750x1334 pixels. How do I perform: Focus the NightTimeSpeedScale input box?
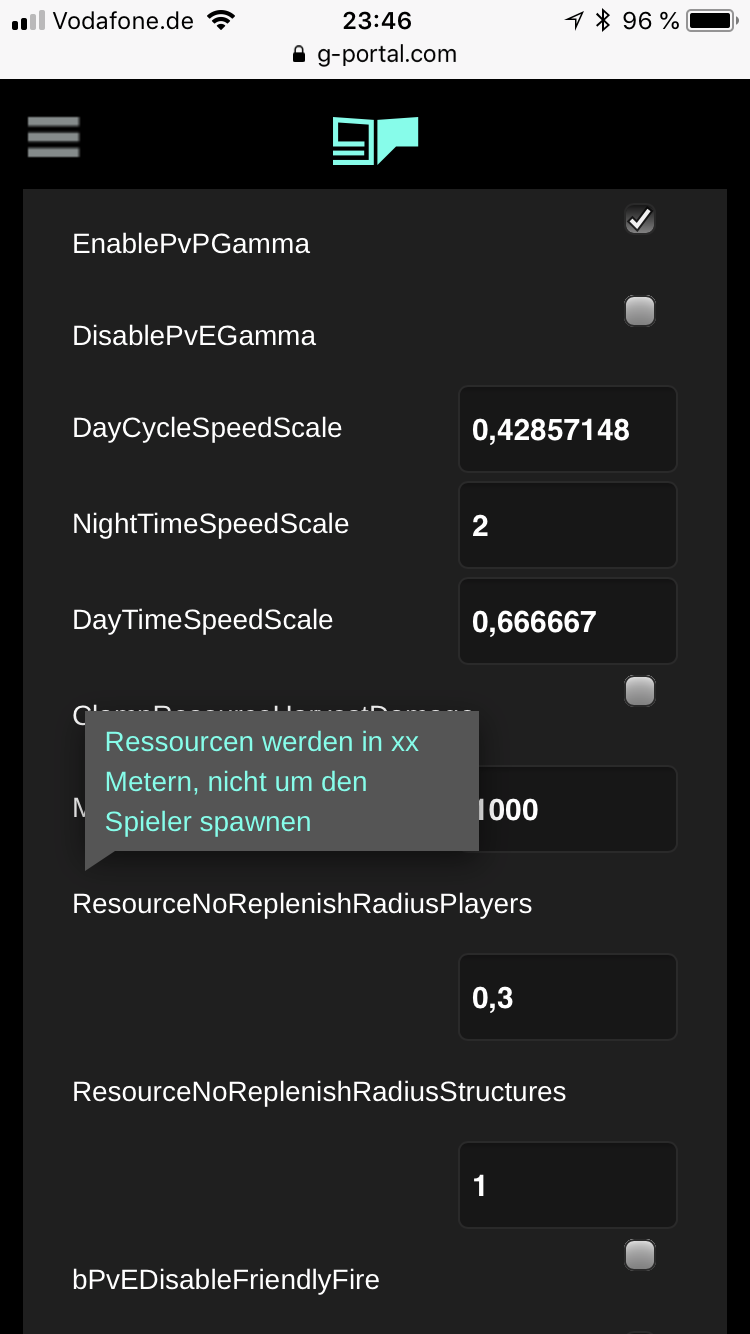point(568,525)
